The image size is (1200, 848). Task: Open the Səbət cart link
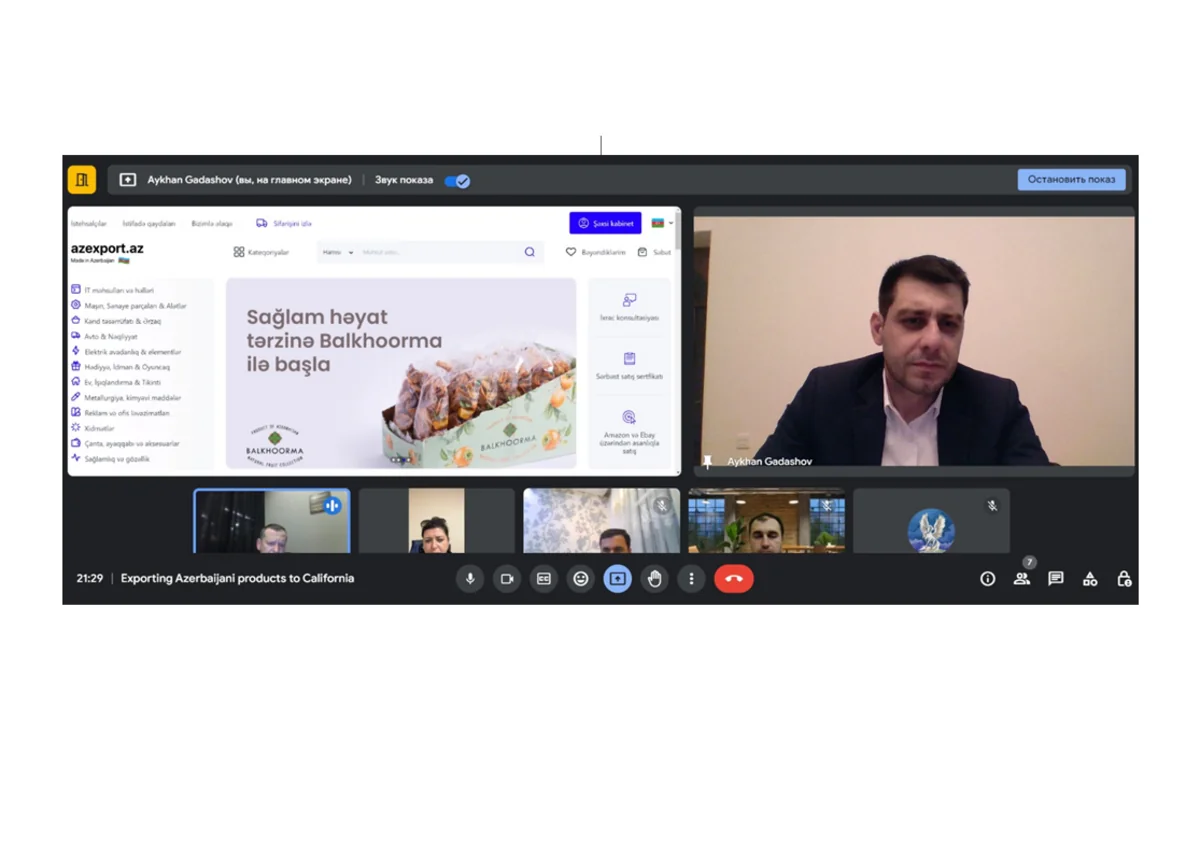[655, 252]
